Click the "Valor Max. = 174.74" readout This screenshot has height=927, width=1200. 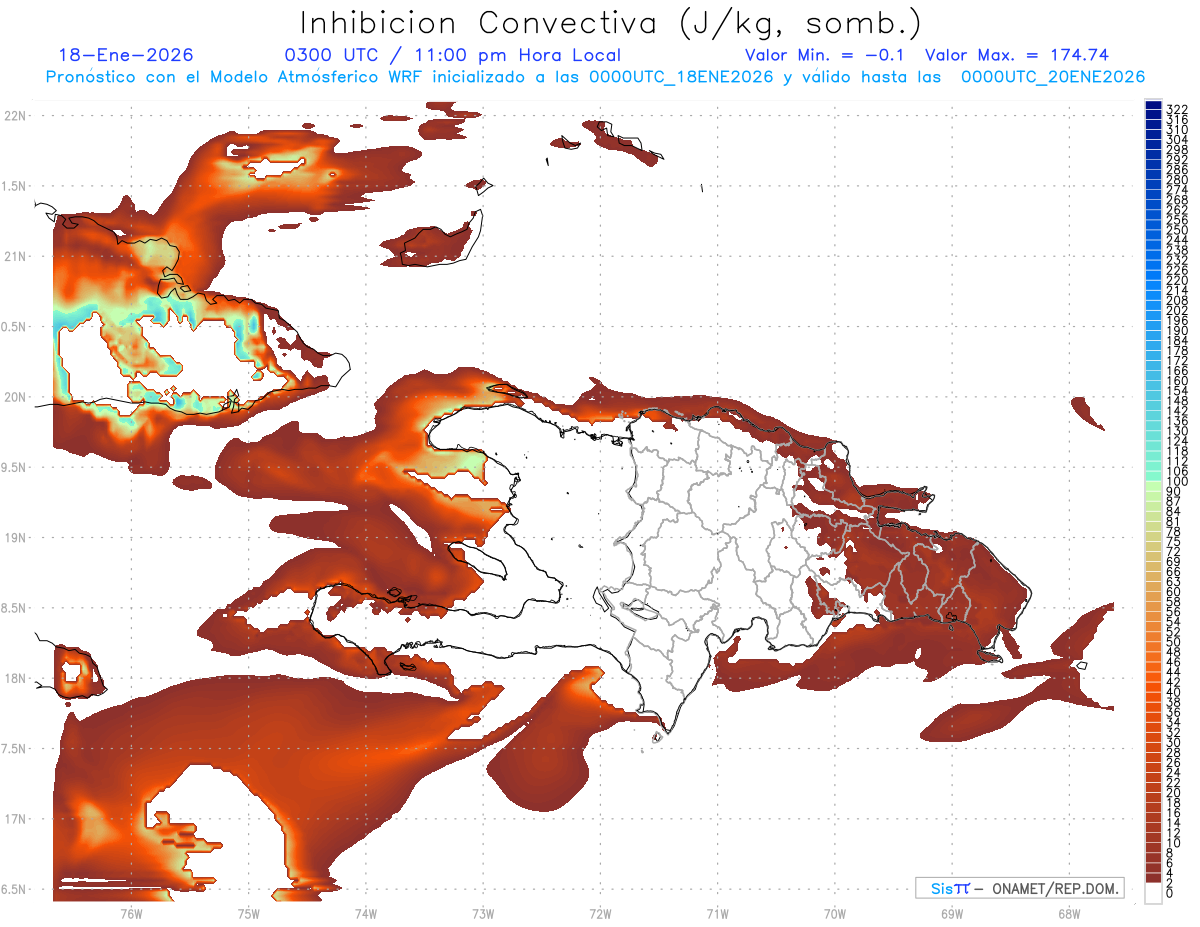click(x=1017, y=55)
